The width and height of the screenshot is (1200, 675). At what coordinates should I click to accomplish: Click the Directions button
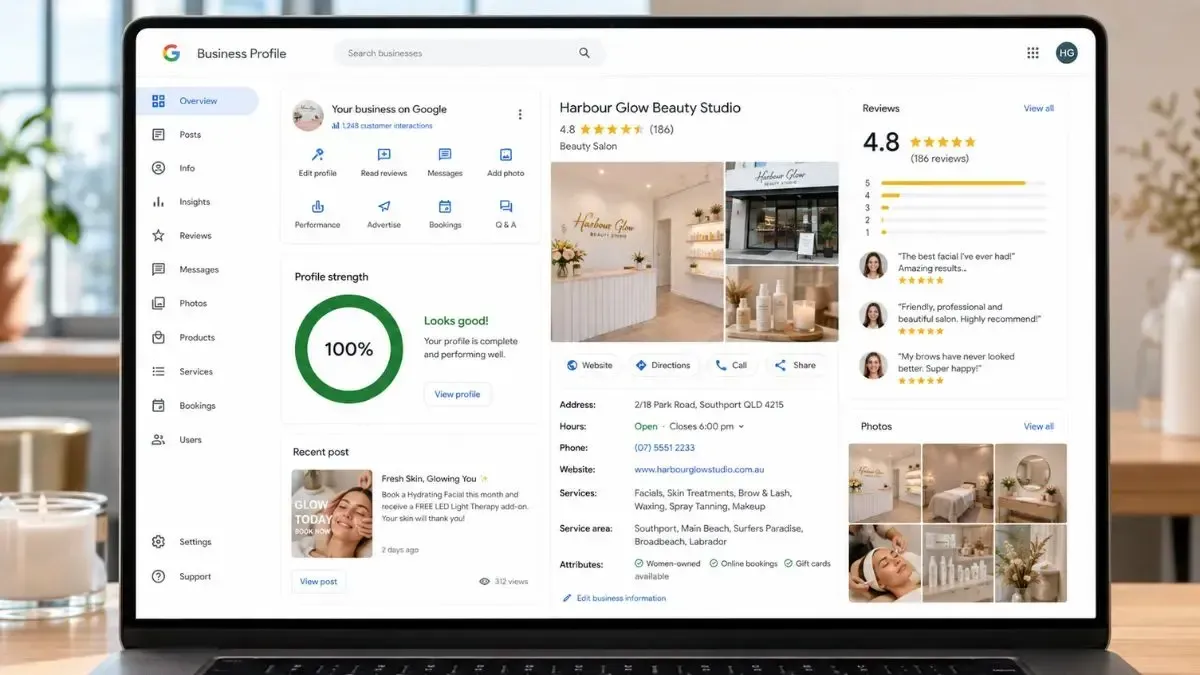[662, 365]
